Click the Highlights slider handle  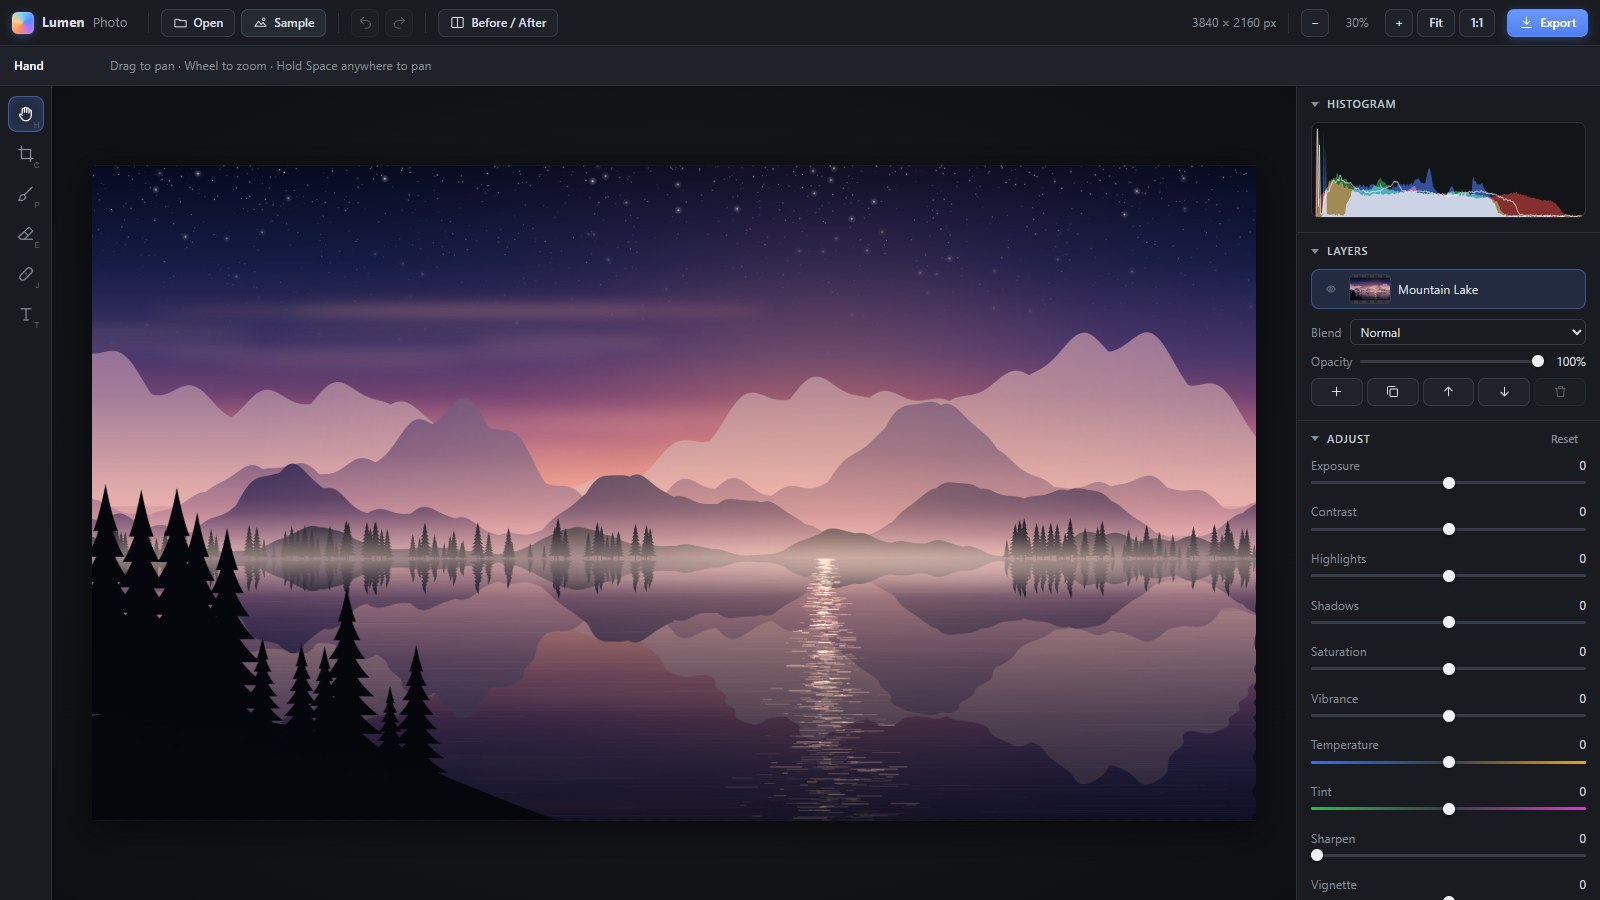pyautogui.click(x=1449, y=576)
